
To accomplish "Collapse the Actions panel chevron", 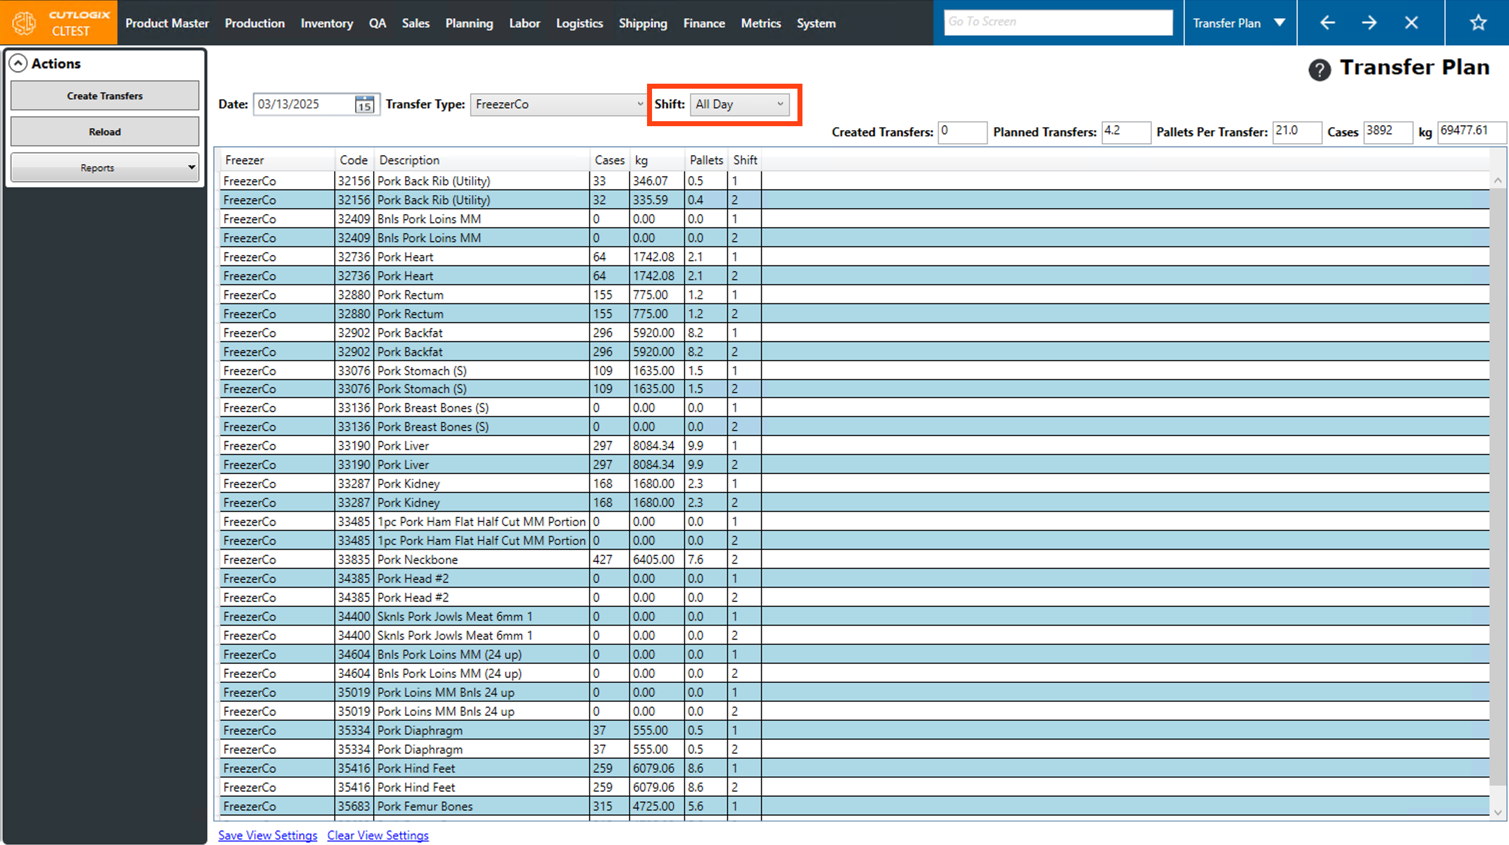I will pos(18,64).
